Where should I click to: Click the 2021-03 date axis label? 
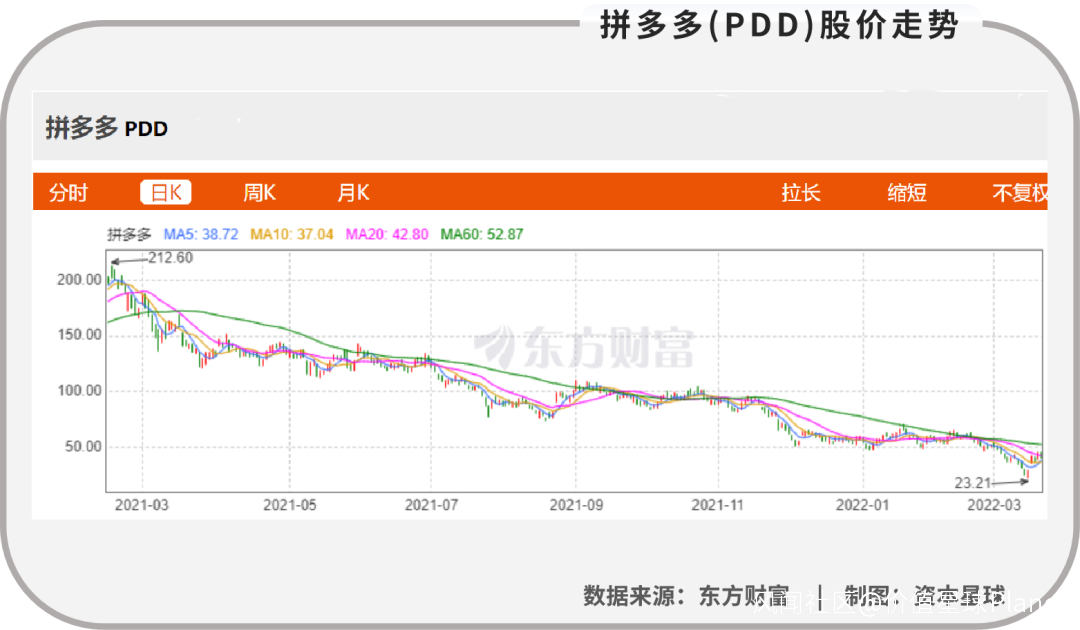coord(141,505)
